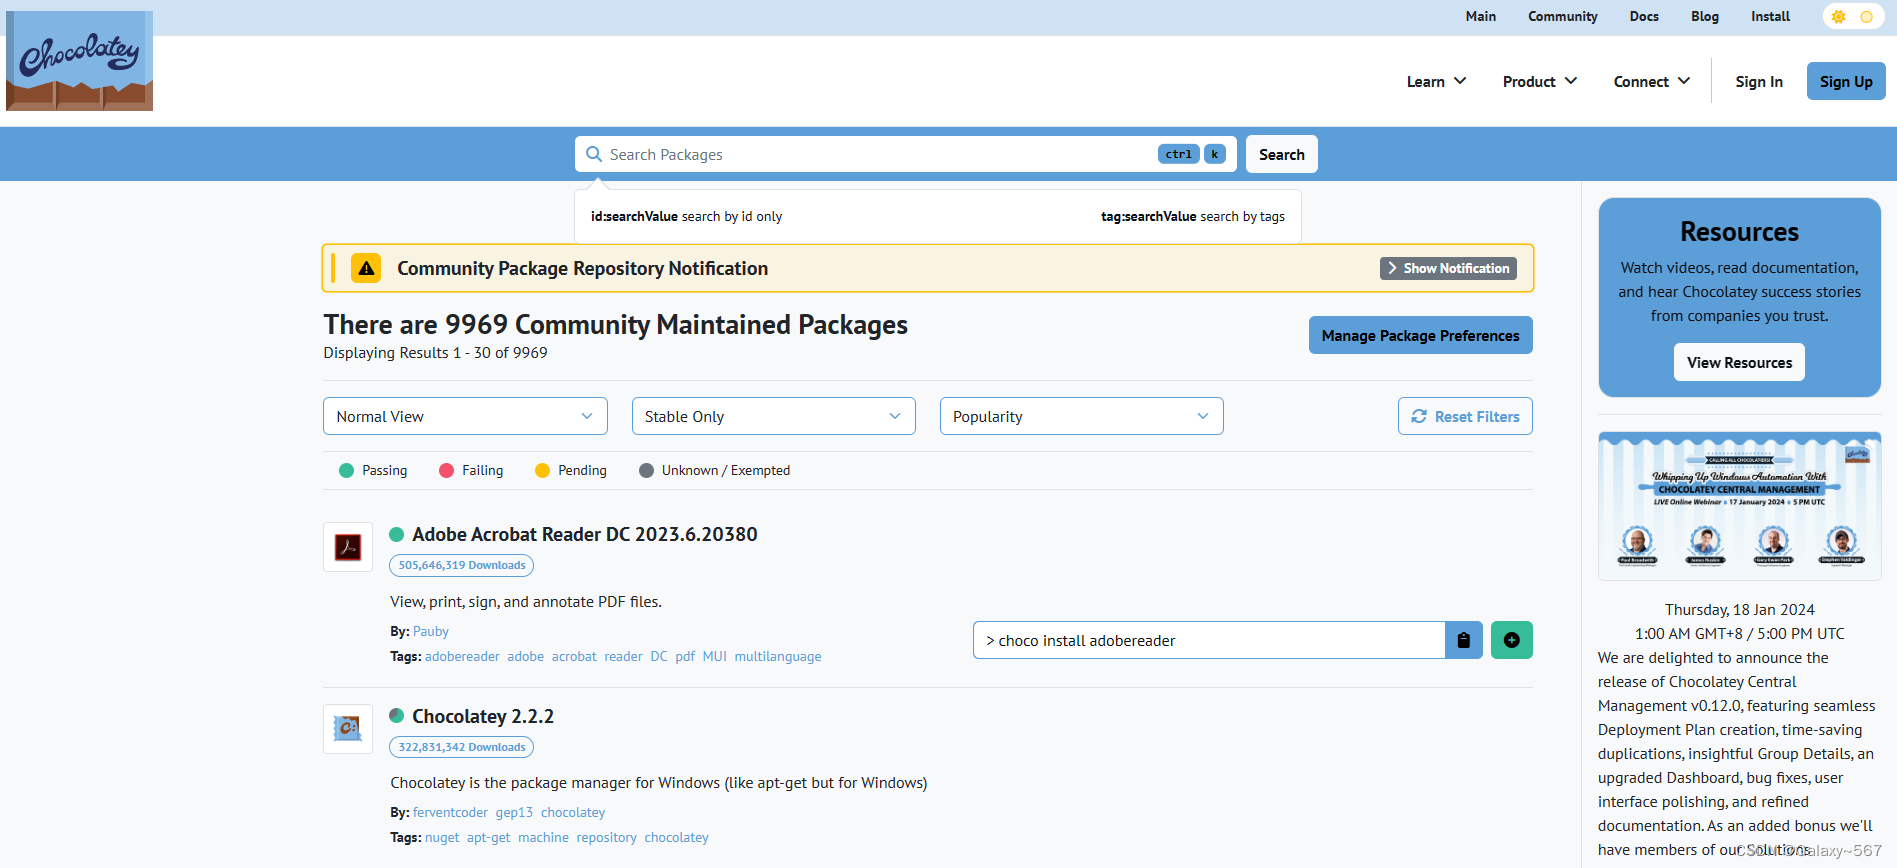Expand the Product menu
1897x868 pixels.
[1540, 81]
